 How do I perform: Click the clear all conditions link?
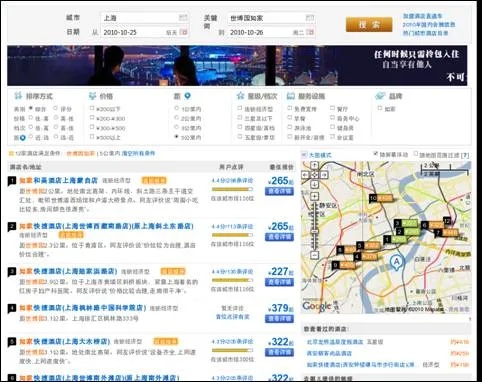click(x=138, y=153)
